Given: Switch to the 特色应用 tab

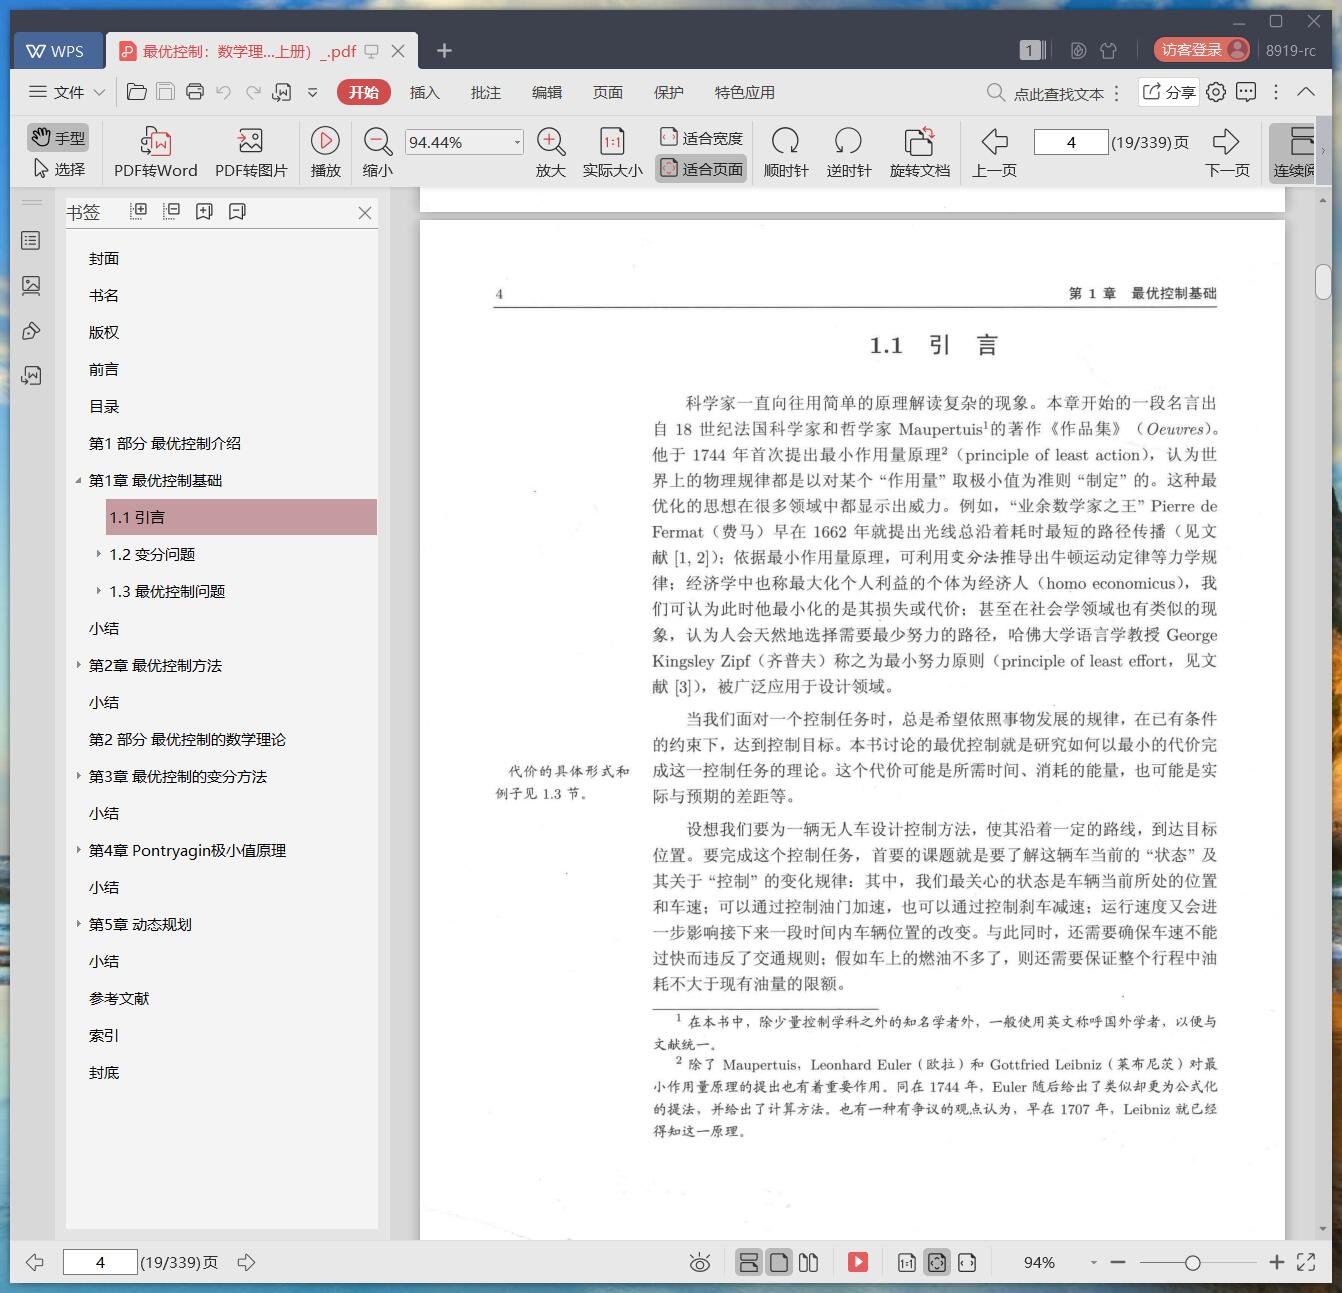Looking at the screenshot, I should [x=744, y=92].
